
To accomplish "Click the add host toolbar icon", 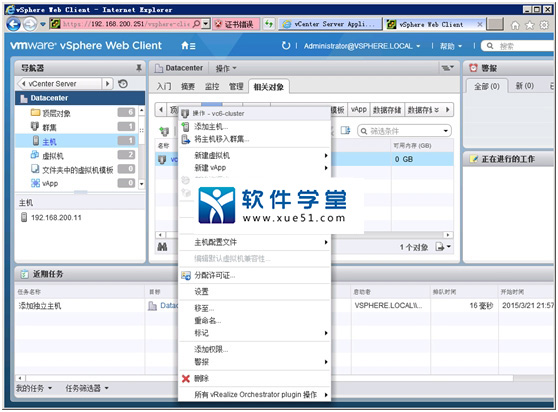I will pos(164,131).
